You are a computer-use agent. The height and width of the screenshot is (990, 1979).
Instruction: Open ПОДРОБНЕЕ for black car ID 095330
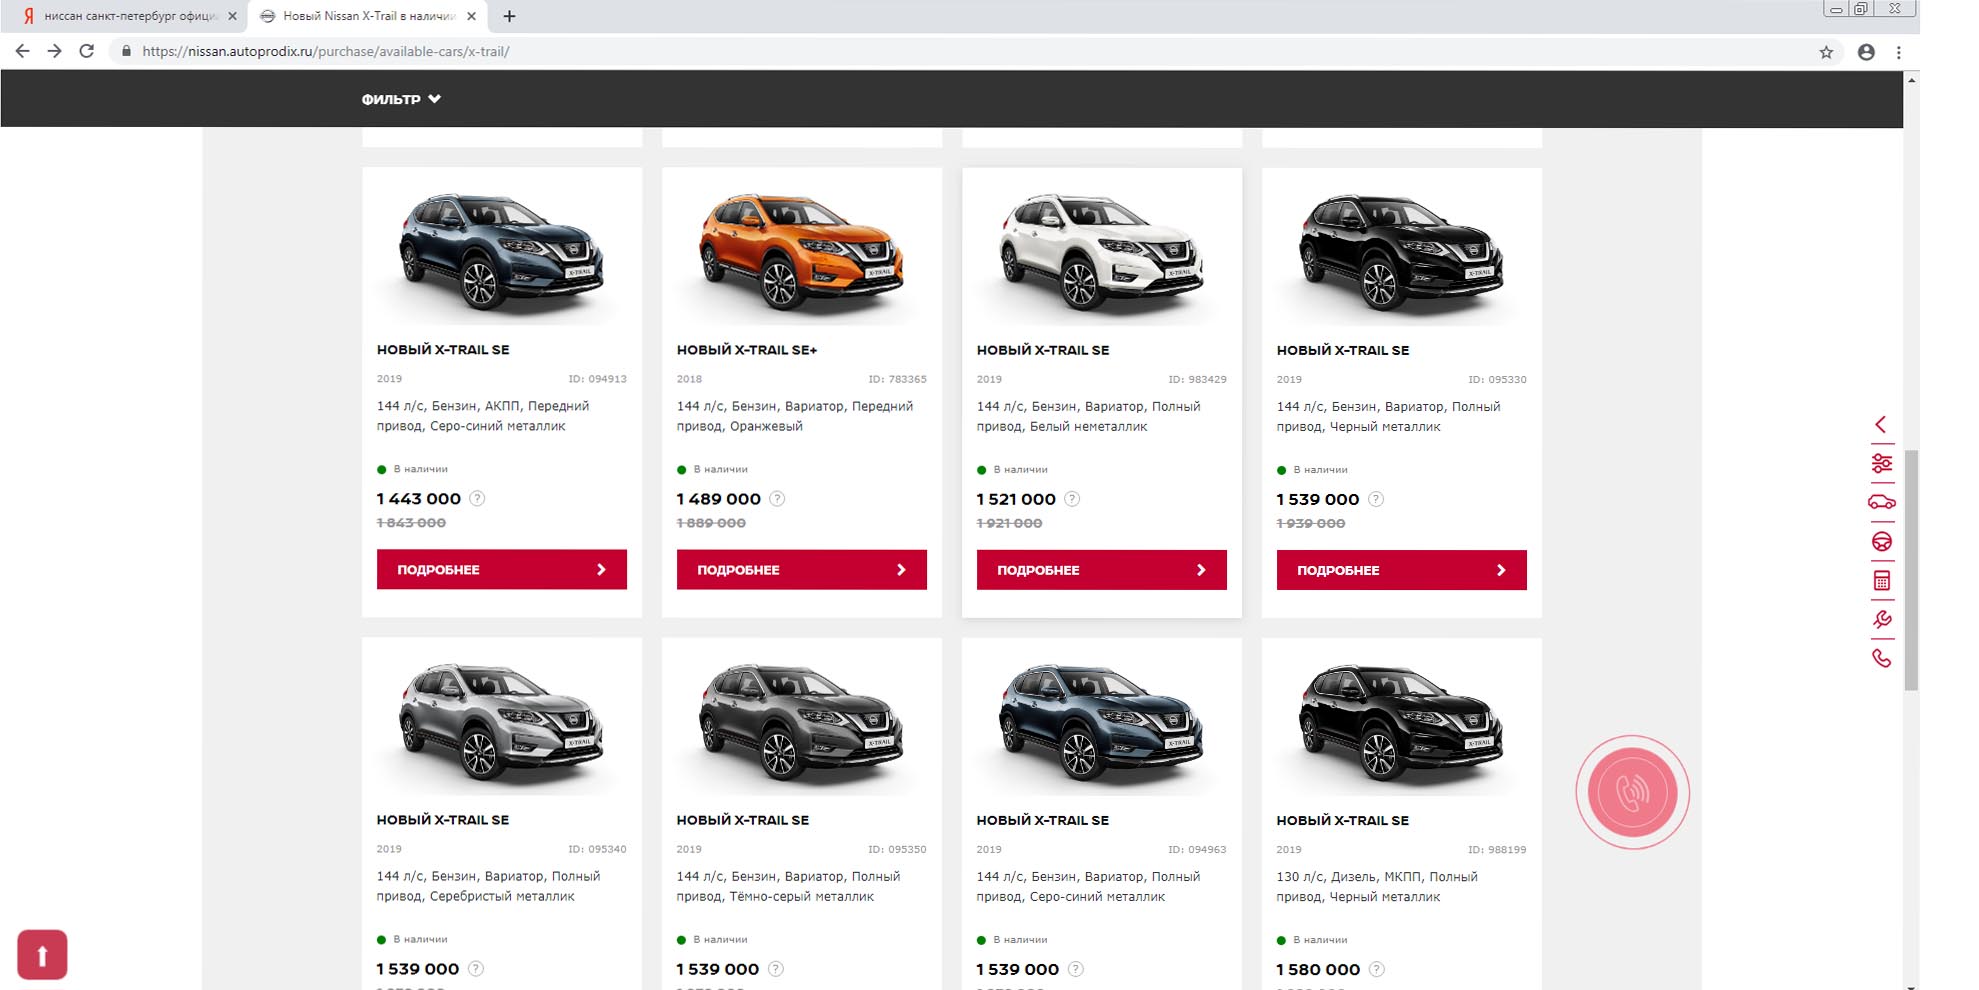[x=1401, y=570]
